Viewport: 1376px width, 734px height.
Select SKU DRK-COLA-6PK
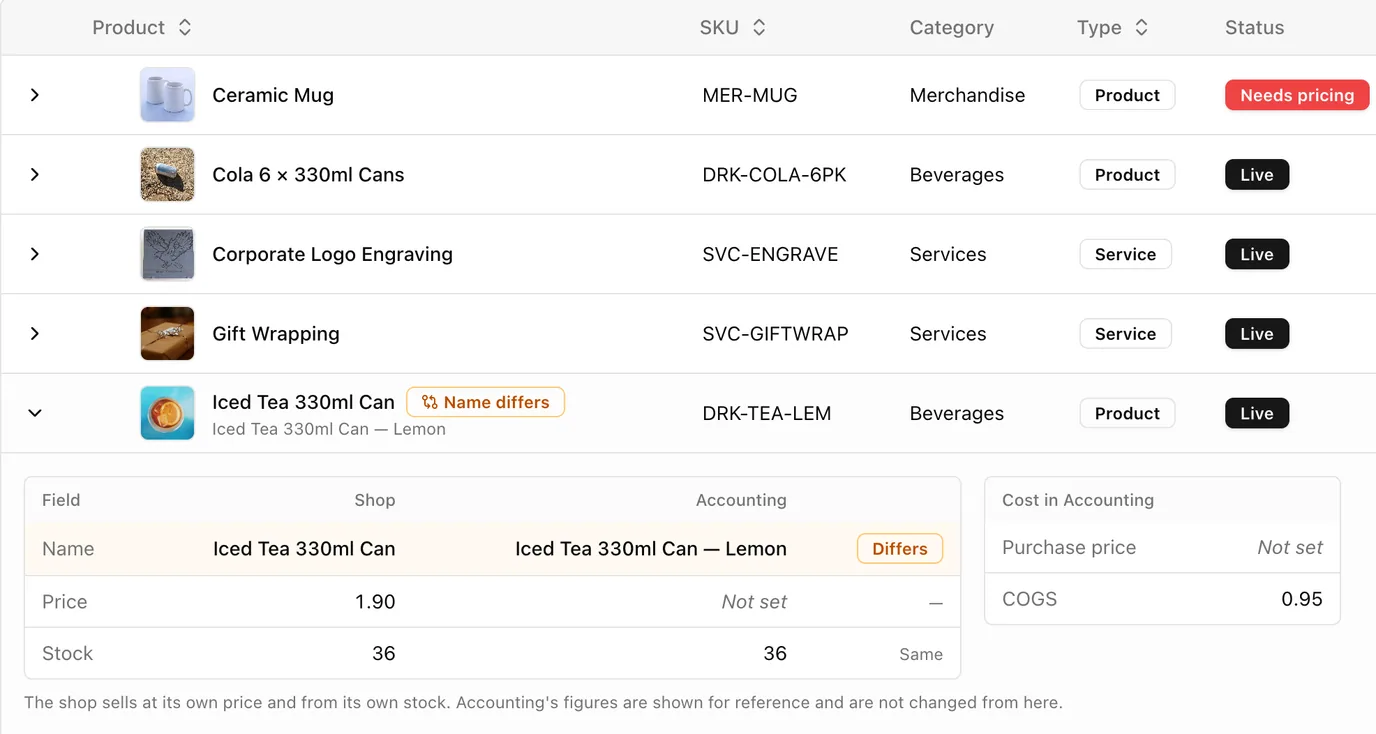775,175
